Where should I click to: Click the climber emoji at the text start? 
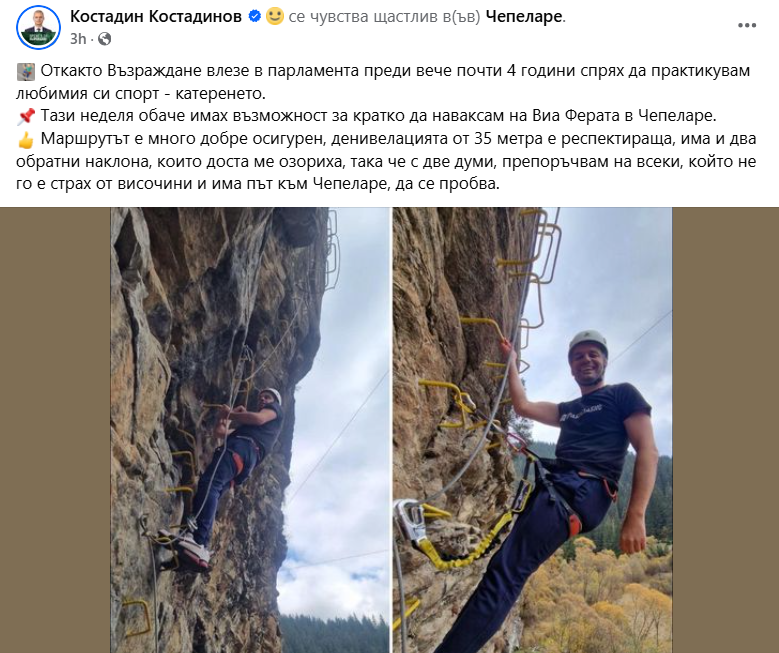(x=26, y=71)
